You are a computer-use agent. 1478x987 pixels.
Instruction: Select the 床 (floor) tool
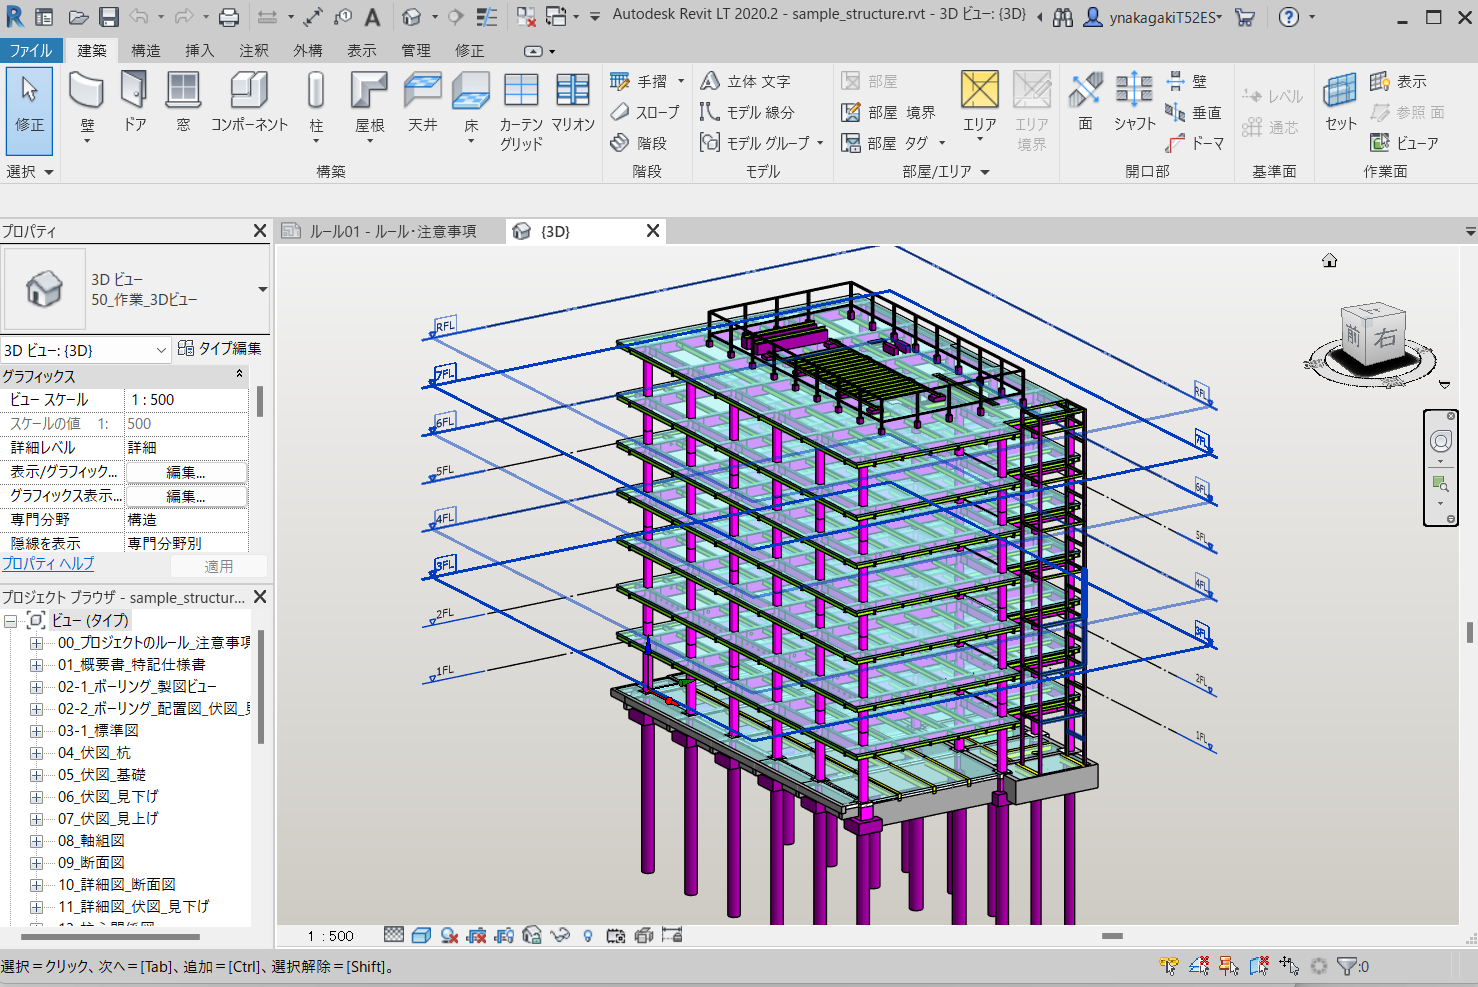click(x=471, y=109)
